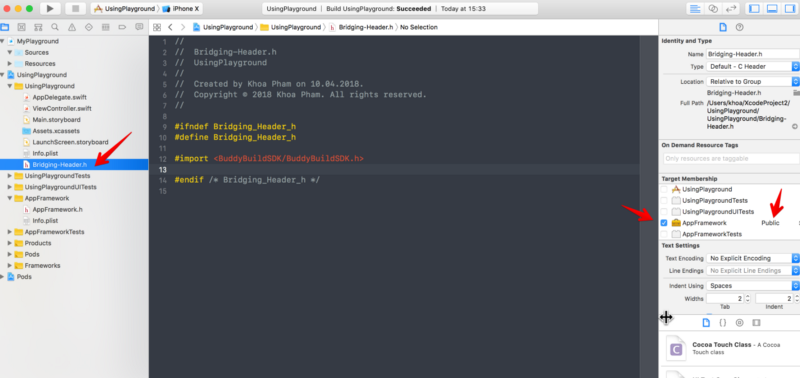800x378 pixels.
Task: Open the Report navigator speech bubble icon
Action: coord(139,27)
